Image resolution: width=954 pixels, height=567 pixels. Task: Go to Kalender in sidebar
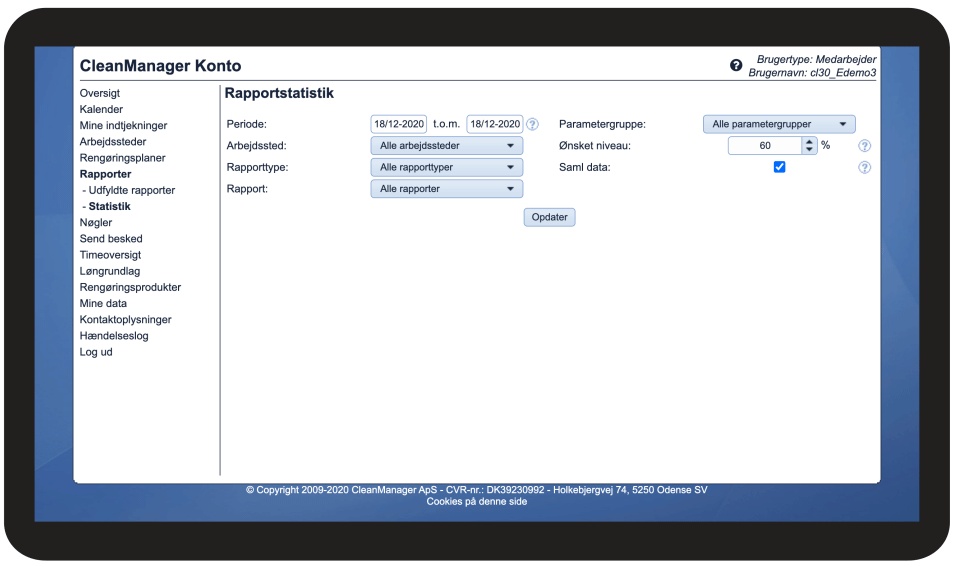[102, 109]
